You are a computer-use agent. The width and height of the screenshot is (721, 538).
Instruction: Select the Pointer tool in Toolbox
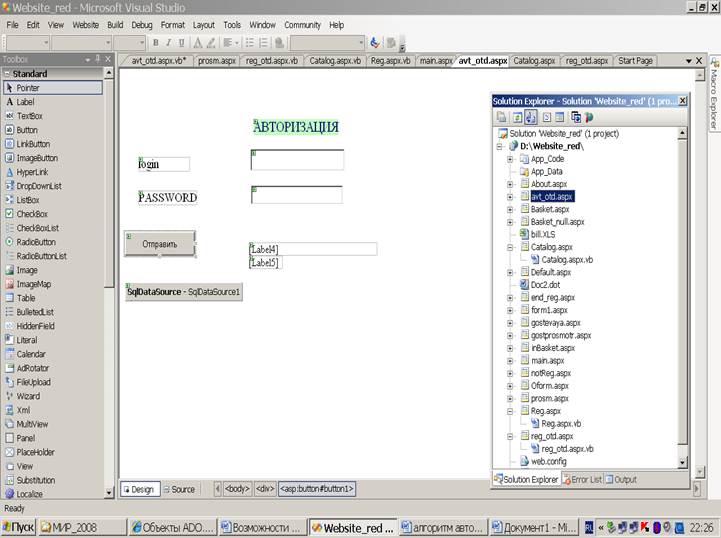[x=53, y=88]
